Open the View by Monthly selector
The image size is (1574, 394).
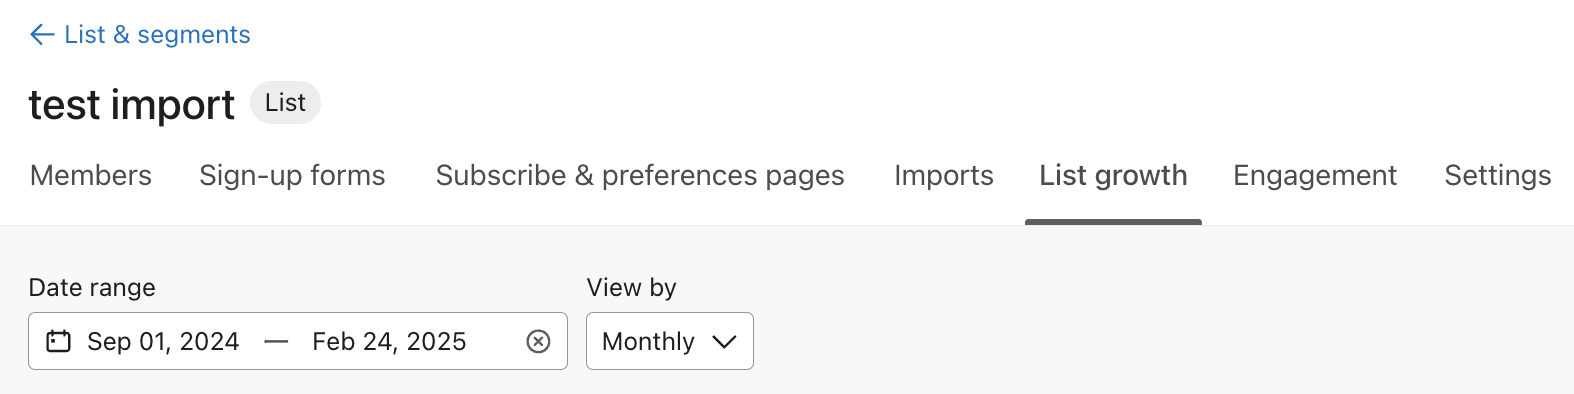pyautogui.click(x=670, y=341)
